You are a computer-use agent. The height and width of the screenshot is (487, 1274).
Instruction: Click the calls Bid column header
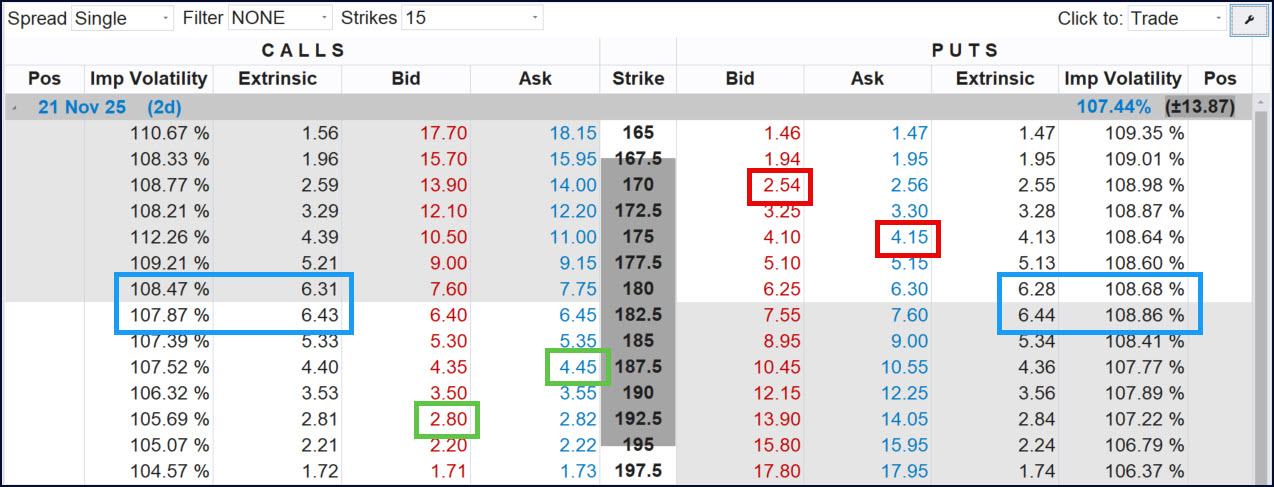(x=406, y=78)
